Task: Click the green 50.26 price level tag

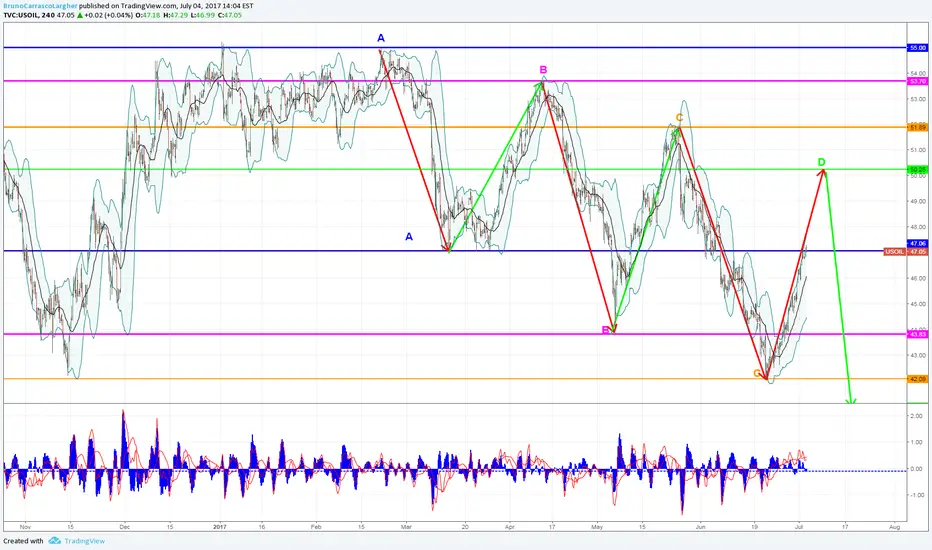Action: (x=917, y=169)
